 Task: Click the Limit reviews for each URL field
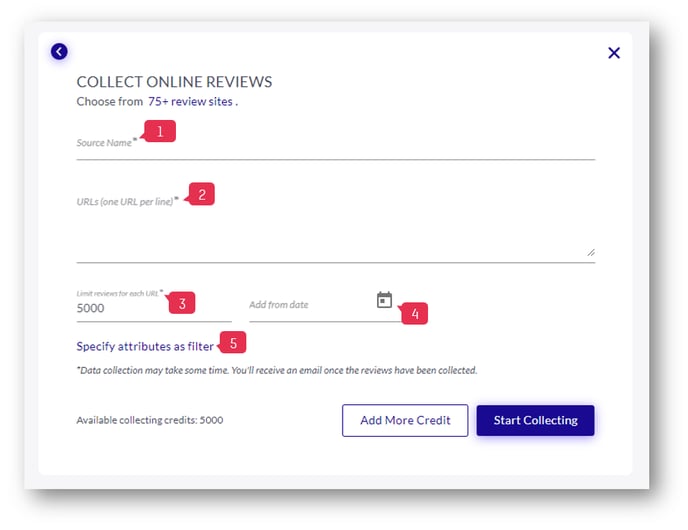[154, 308]
